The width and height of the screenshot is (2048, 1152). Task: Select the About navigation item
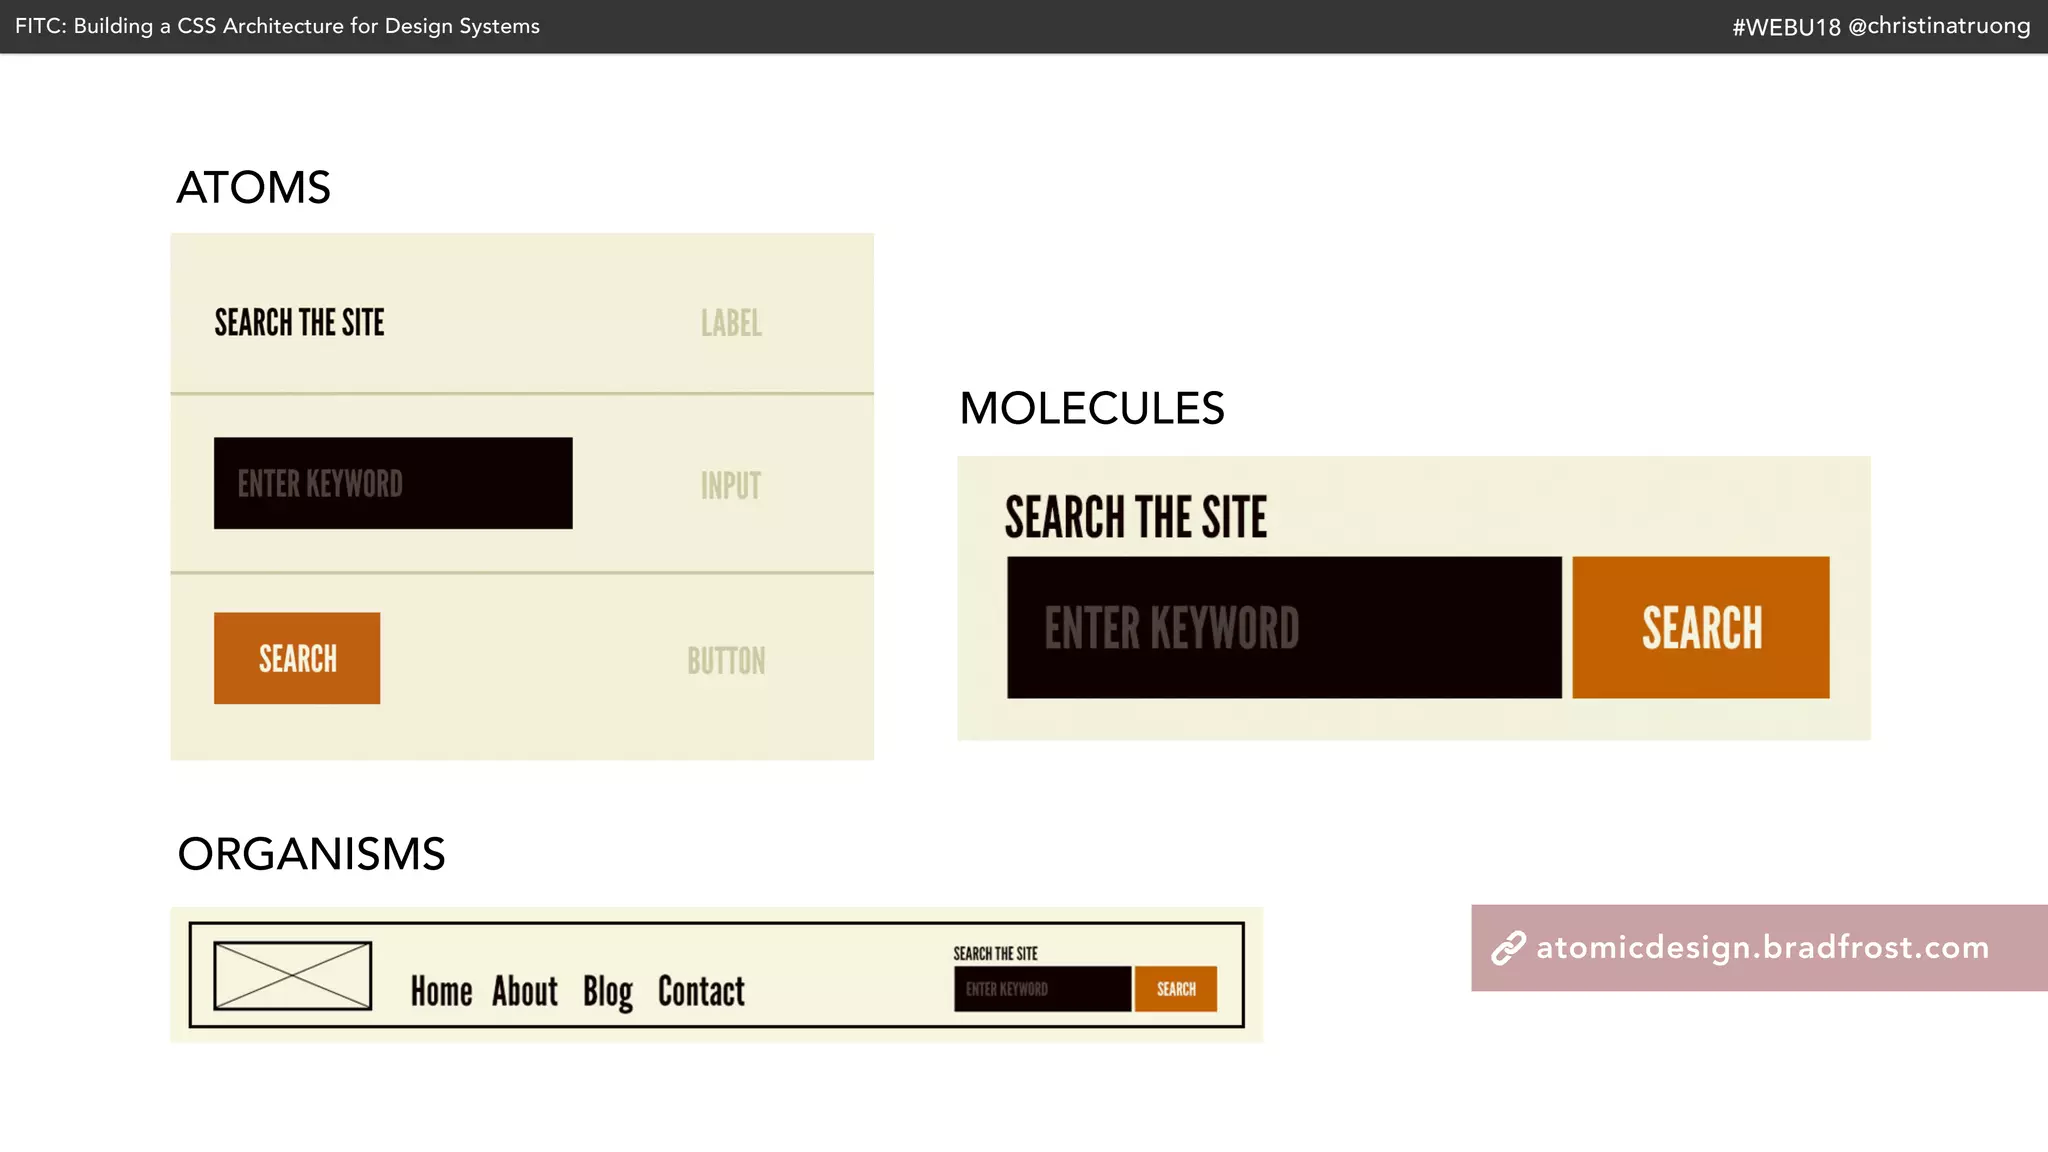tap(525, 991)
